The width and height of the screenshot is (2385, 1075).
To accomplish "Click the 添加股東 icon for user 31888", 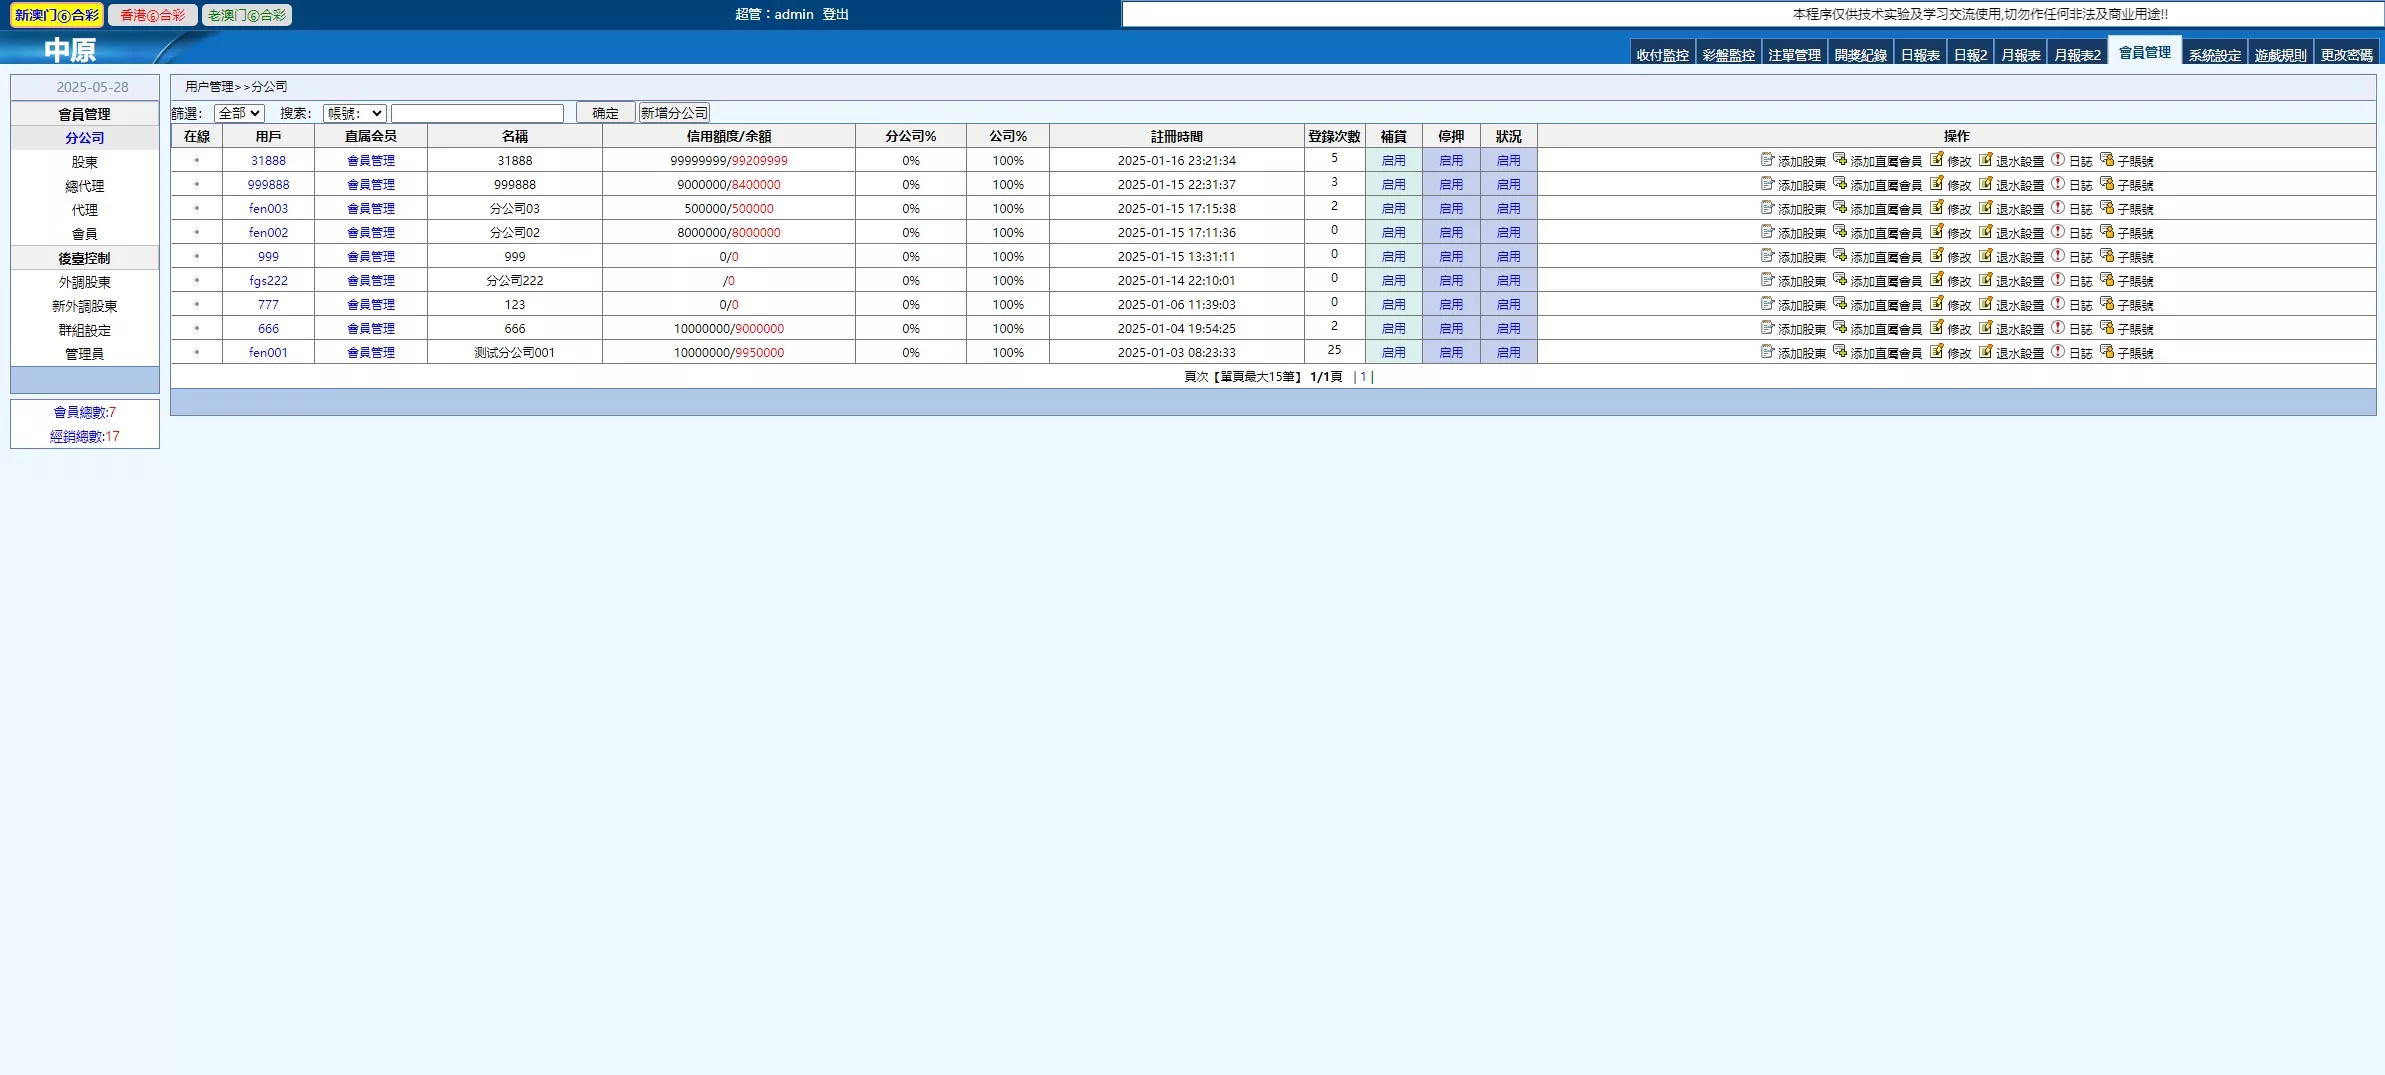I will pyautogui.click(x=1767, y=160).
